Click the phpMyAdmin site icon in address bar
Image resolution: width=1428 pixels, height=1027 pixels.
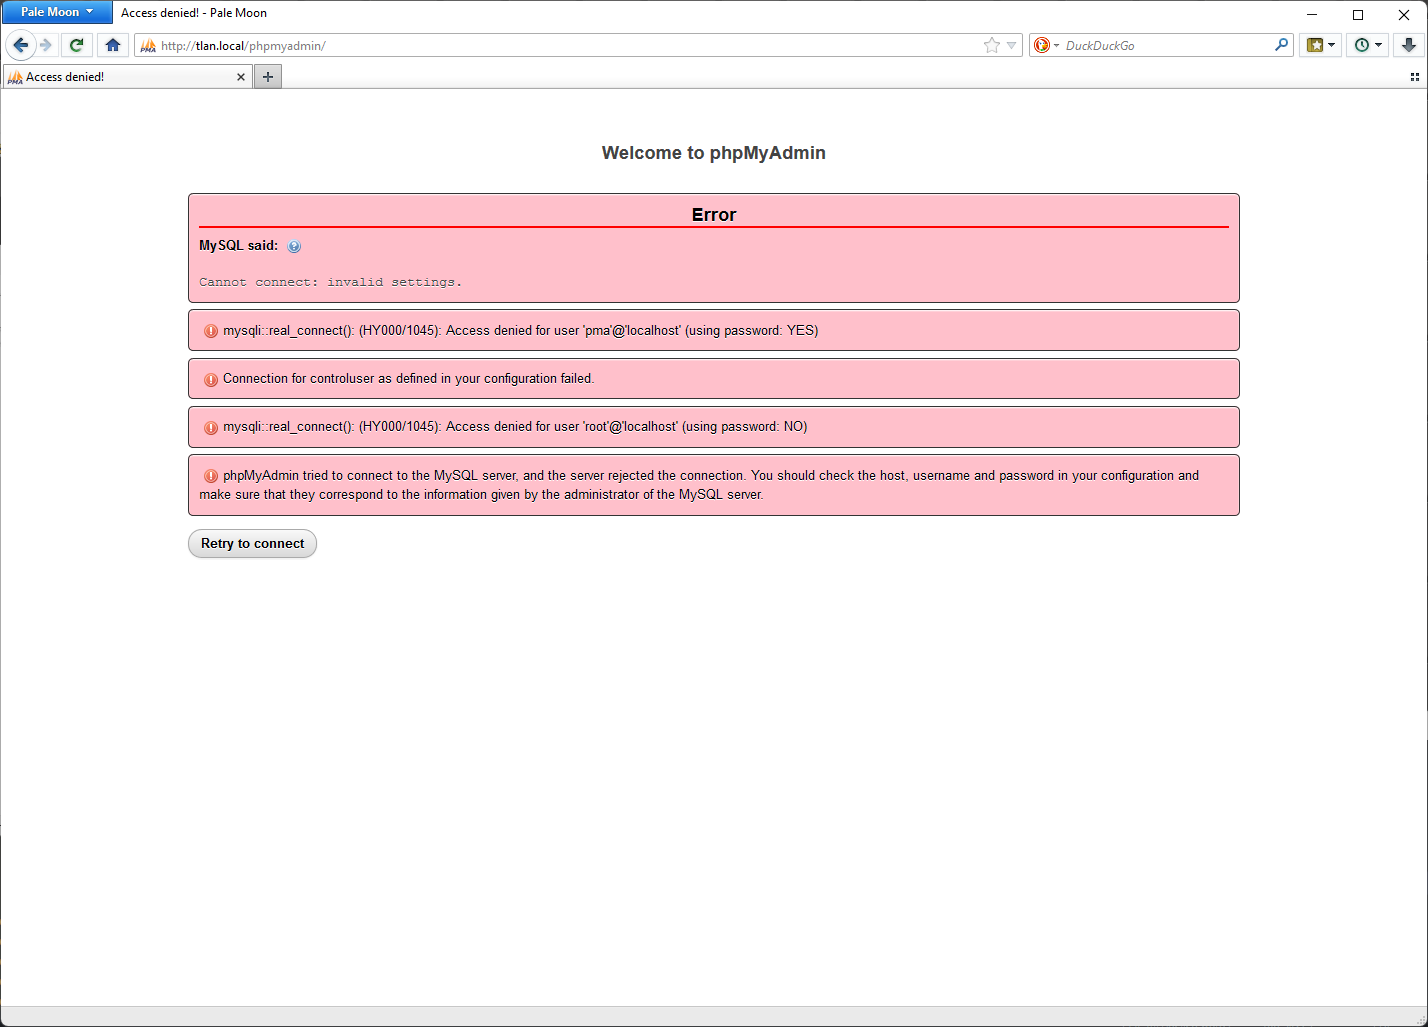pyautogui.click(x=148, y=45)
